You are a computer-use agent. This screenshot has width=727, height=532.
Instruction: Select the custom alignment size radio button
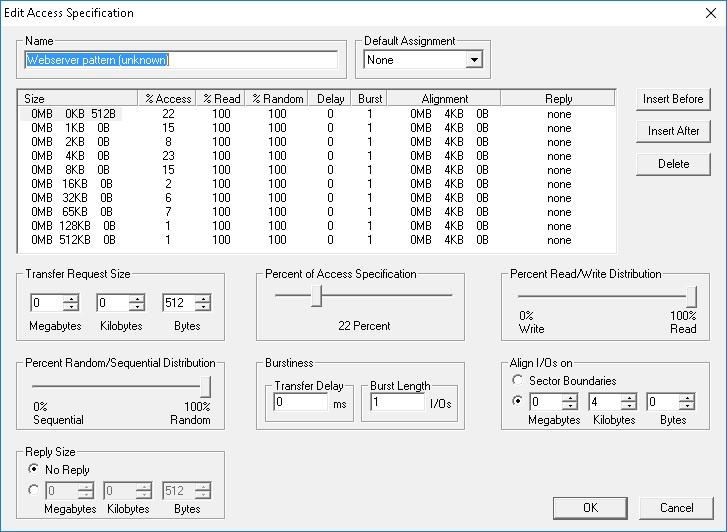pyautogui.click(x=517, y=400)
